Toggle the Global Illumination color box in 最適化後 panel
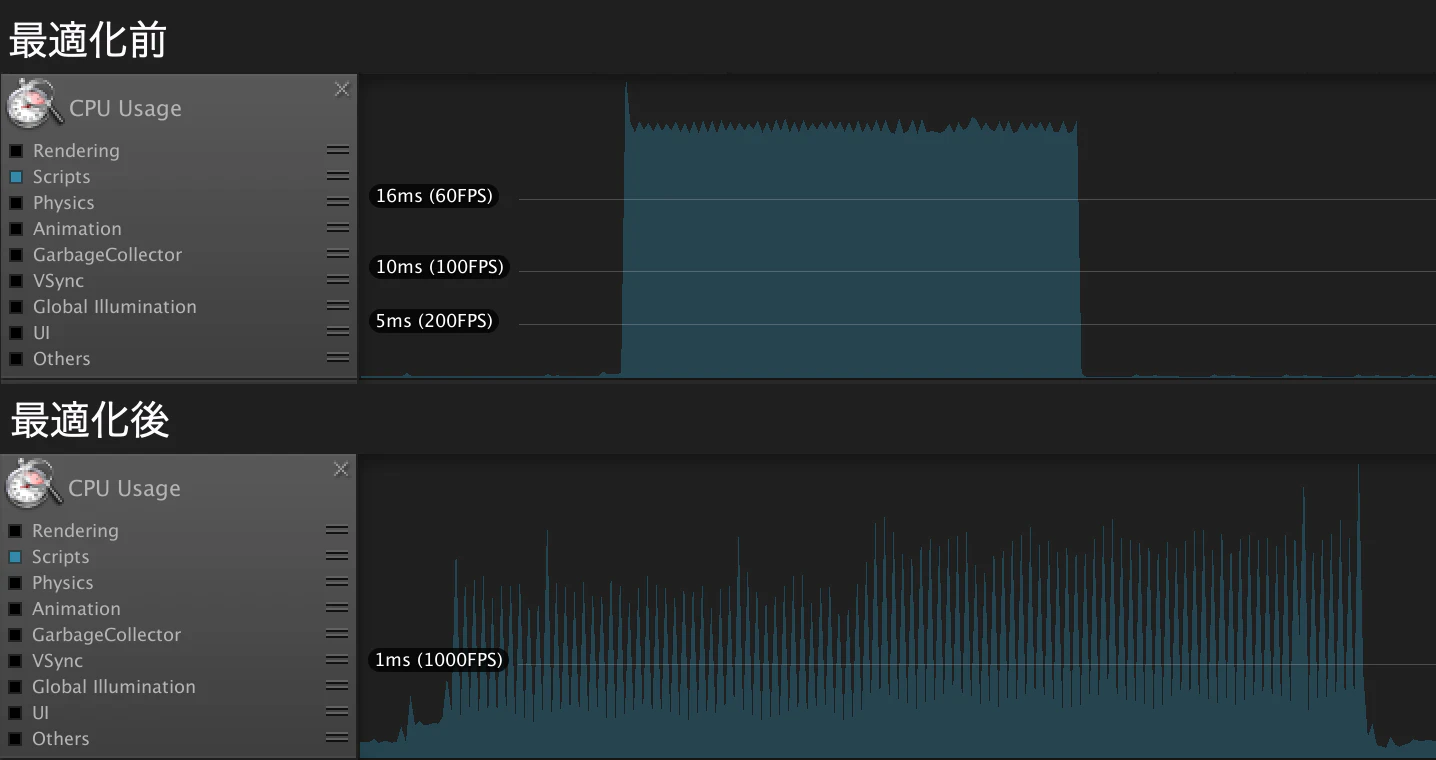Image resolution: width=1436 pixels, height=760 pixels. (15, 687)
